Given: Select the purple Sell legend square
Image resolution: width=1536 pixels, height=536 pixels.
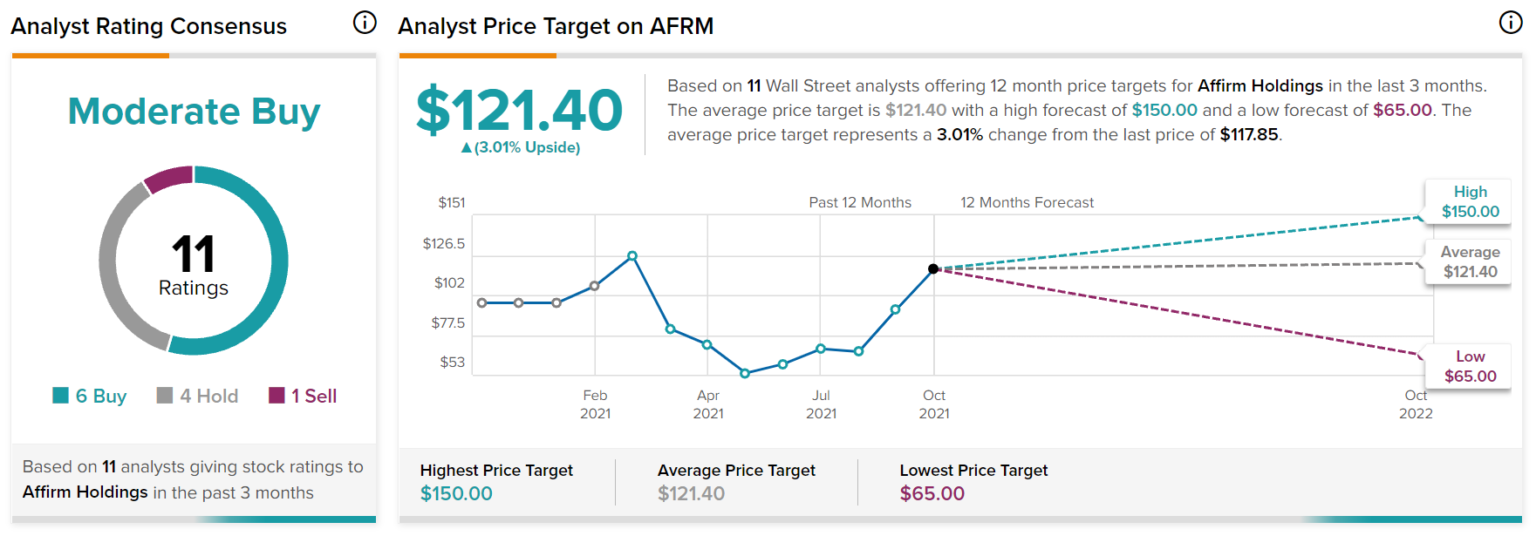Looking at the screenshot, I should click(276, 396).
